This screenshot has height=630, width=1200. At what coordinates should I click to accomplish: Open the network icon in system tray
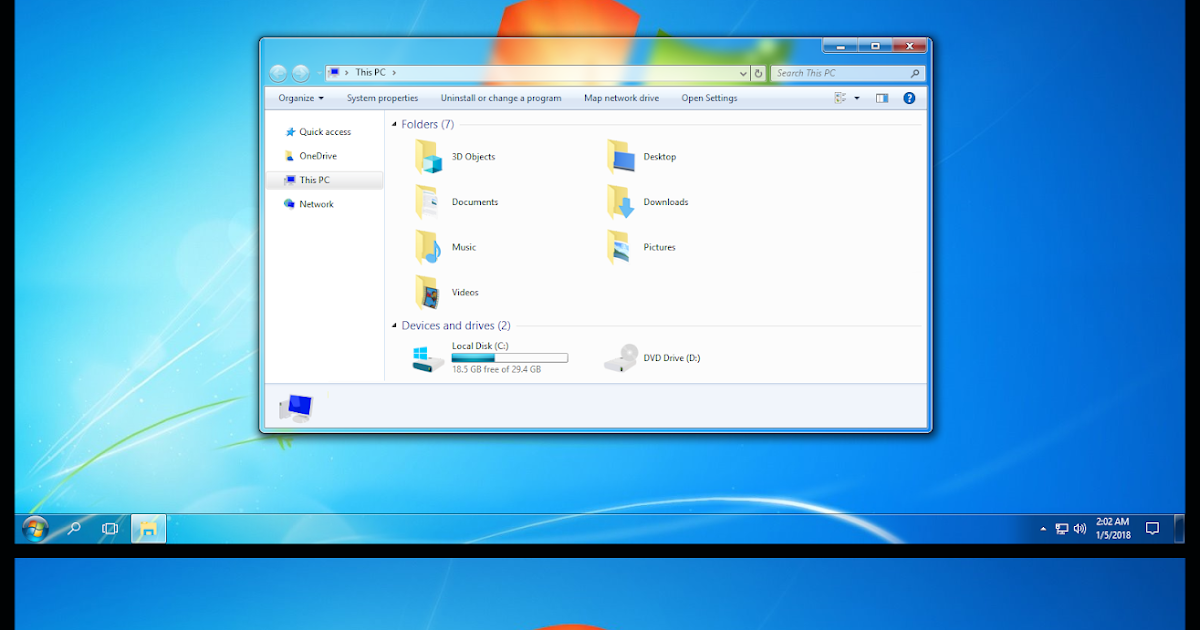[x=1062, y=529]
